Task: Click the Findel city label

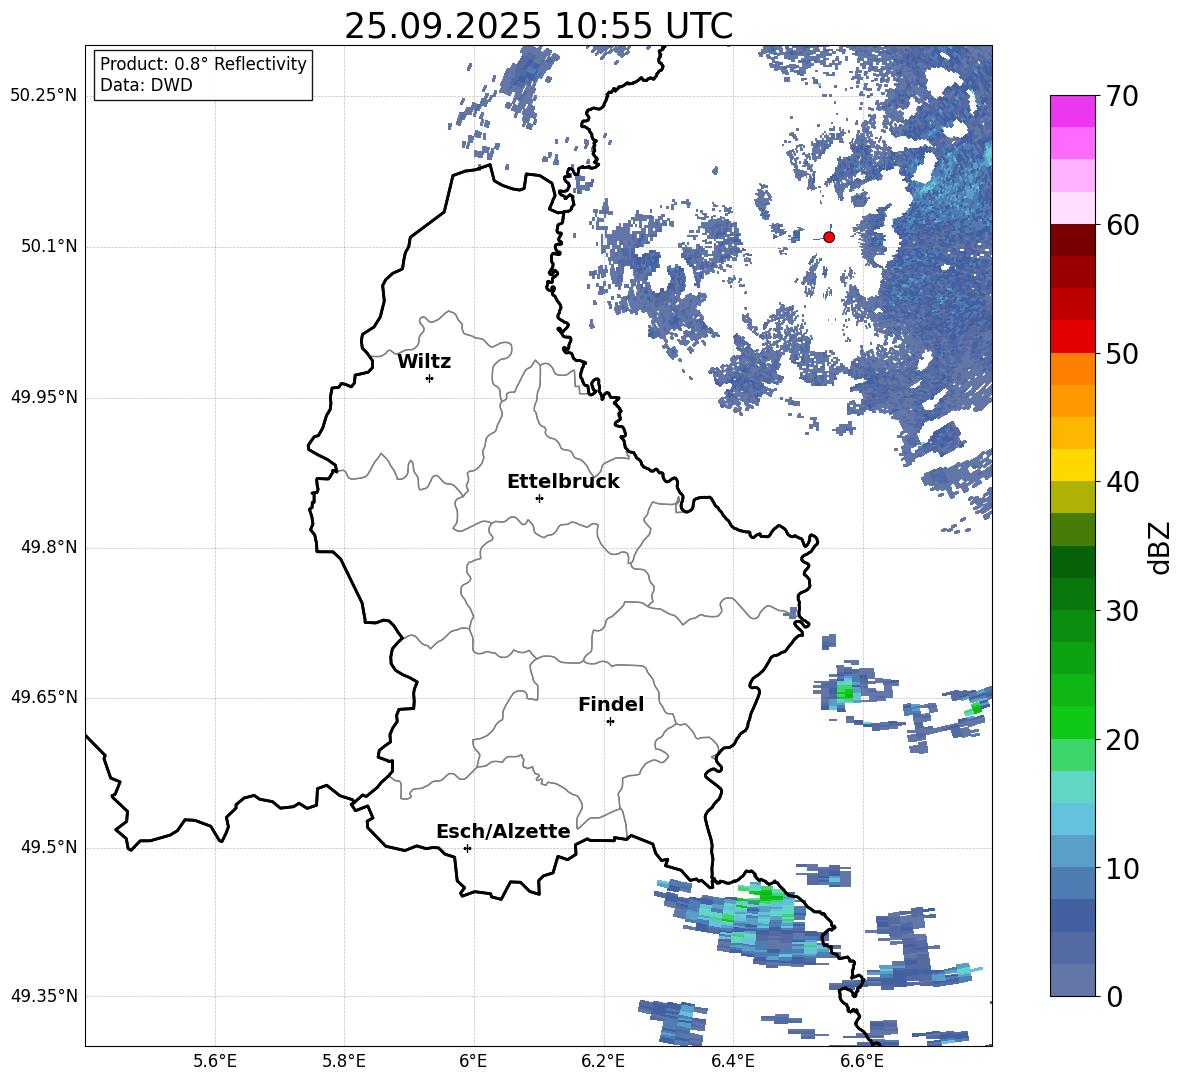Action: [x=611, y=704]
